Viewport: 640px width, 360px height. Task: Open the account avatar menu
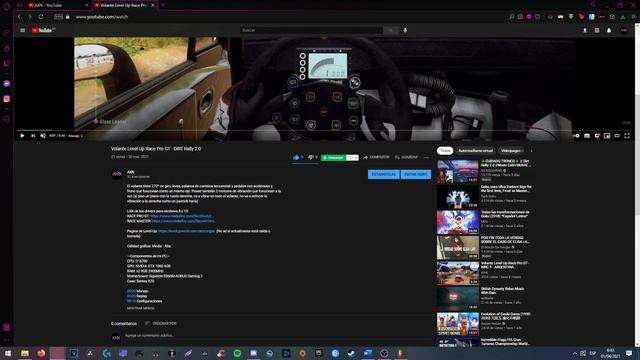coord(623,30)
